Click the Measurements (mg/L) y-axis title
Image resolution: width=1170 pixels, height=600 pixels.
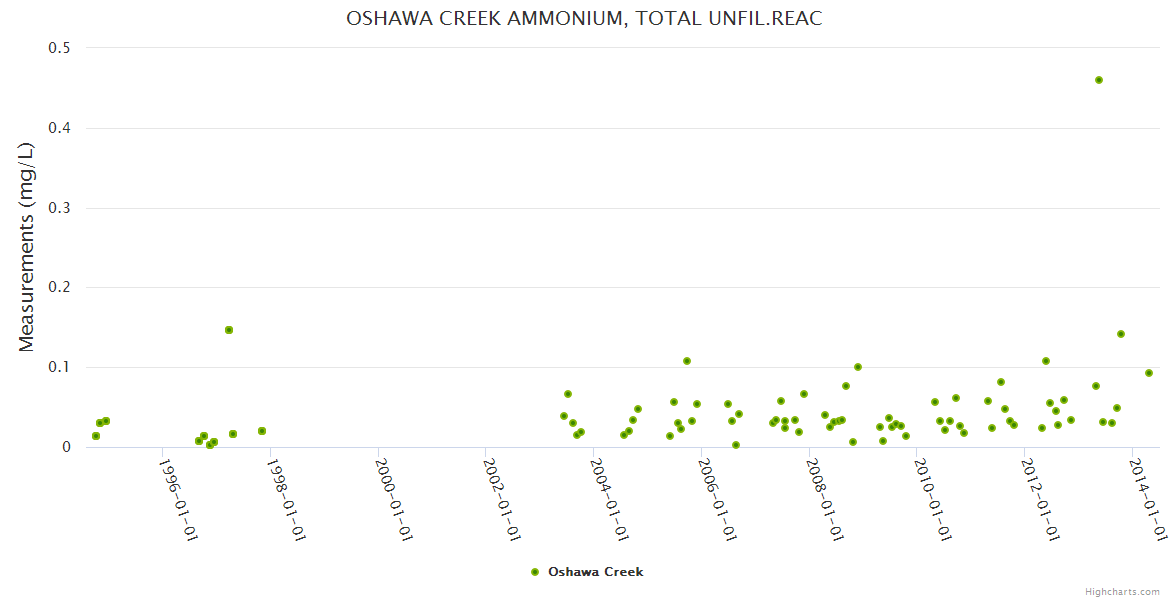tap(27, 247)
